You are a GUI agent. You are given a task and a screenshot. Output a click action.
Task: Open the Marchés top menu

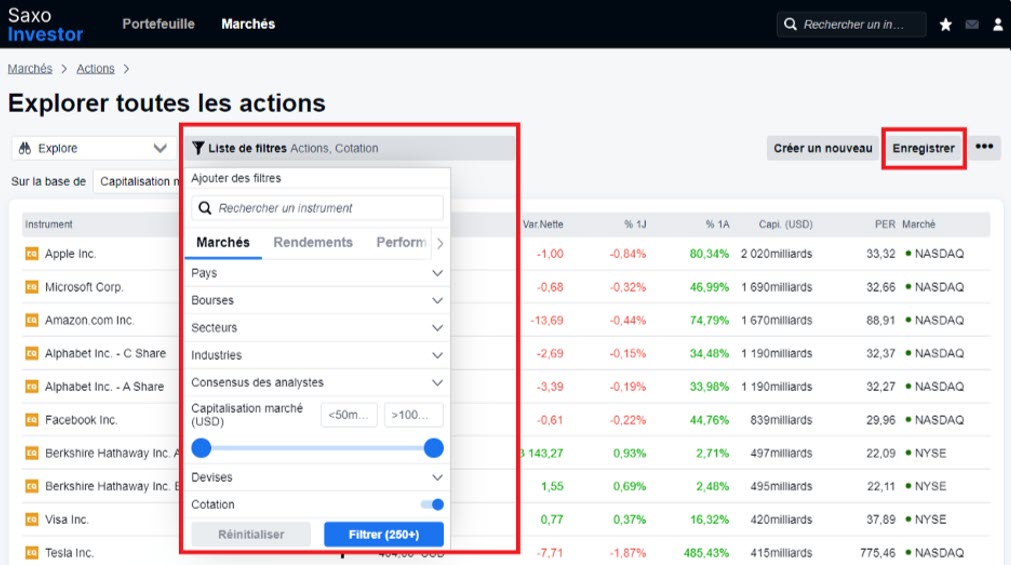click(x=248, y=24)
